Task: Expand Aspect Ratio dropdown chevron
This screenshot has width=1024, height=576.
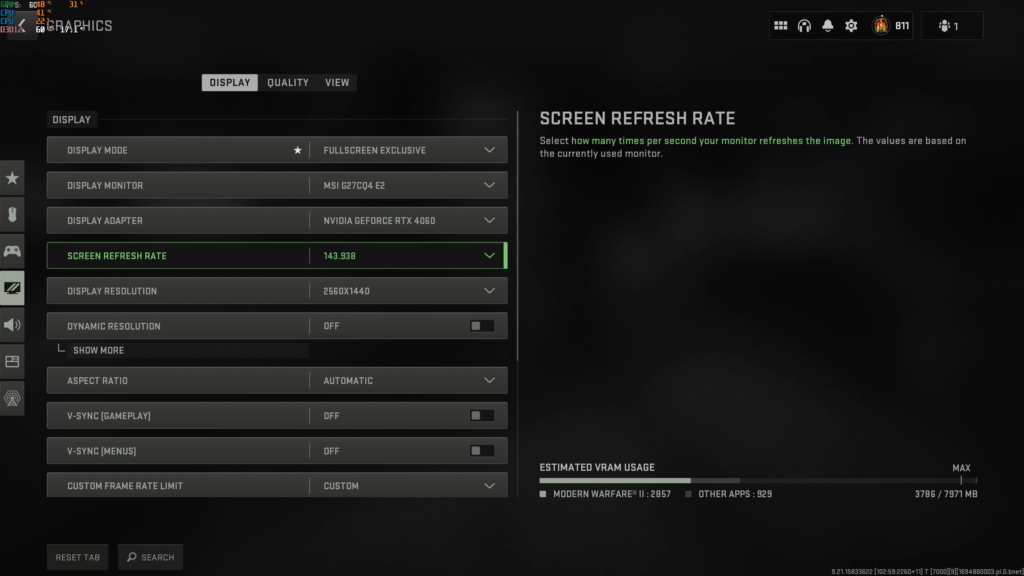Action: (489, 381)
